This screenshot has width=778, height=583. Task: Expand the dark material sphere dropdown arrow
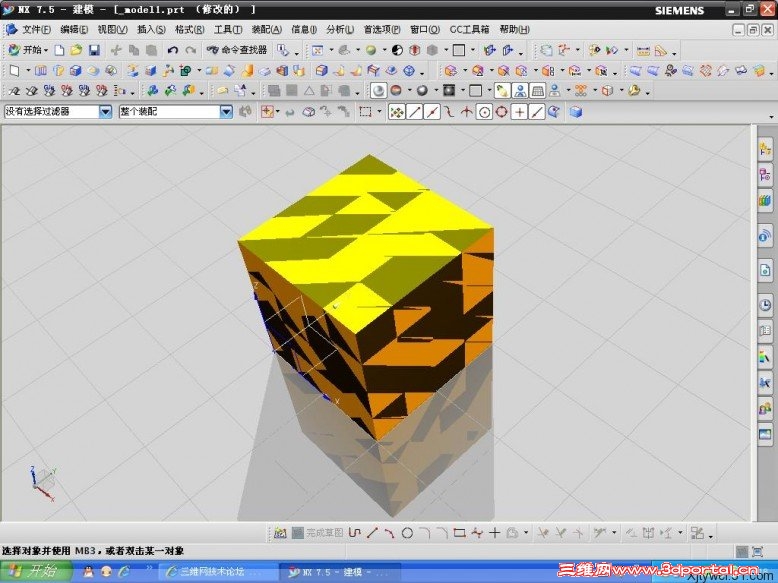[436, 91]
